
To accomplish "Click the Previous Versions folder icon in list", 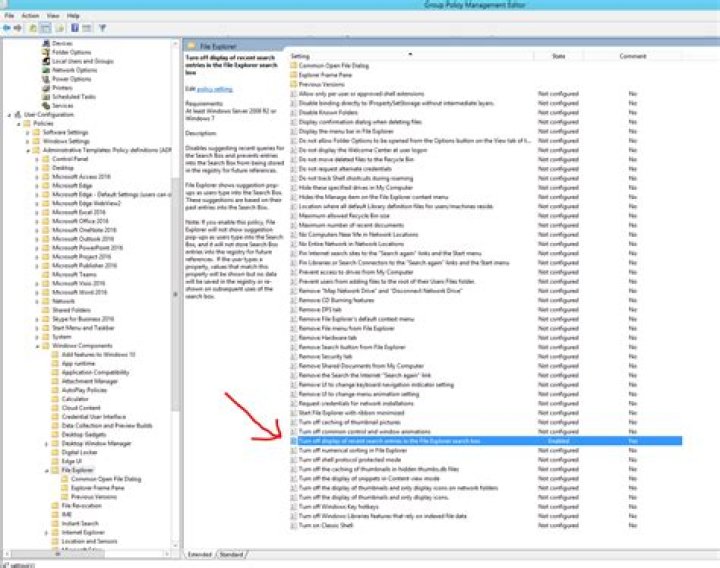I will click(x=294, y=84).
